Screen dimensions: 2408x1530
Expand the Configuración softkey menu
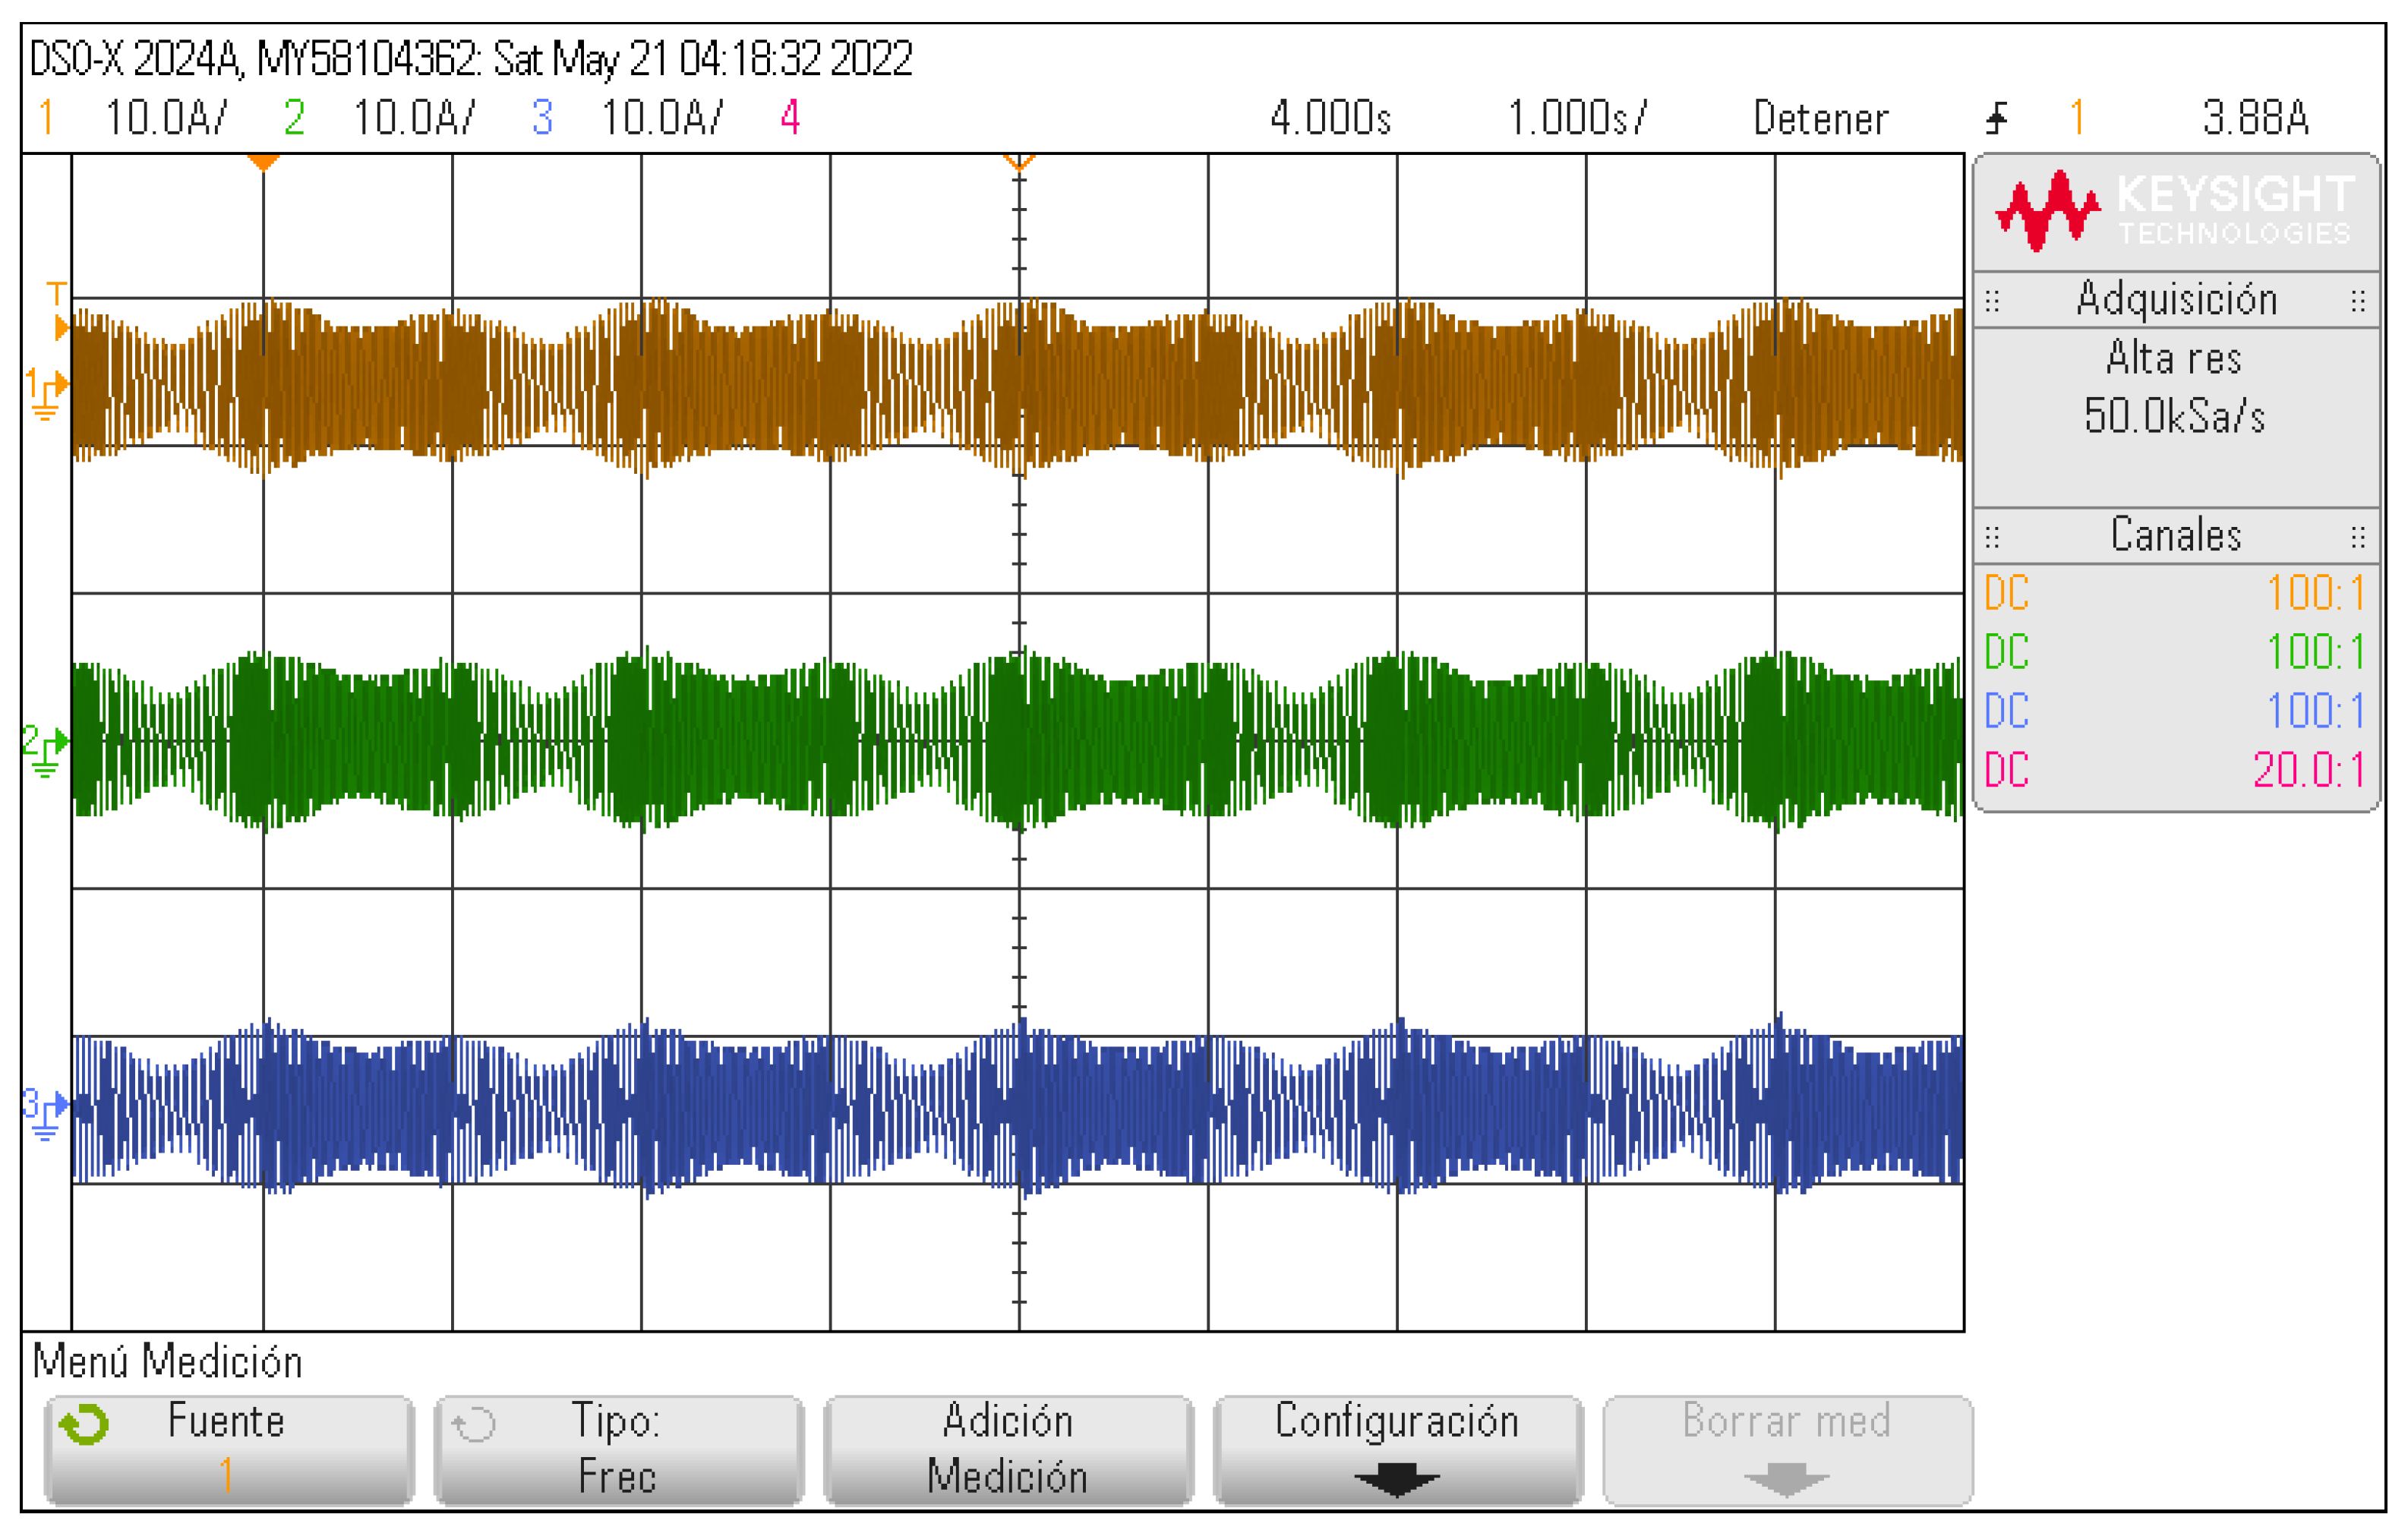(x=1397, y=1449)
